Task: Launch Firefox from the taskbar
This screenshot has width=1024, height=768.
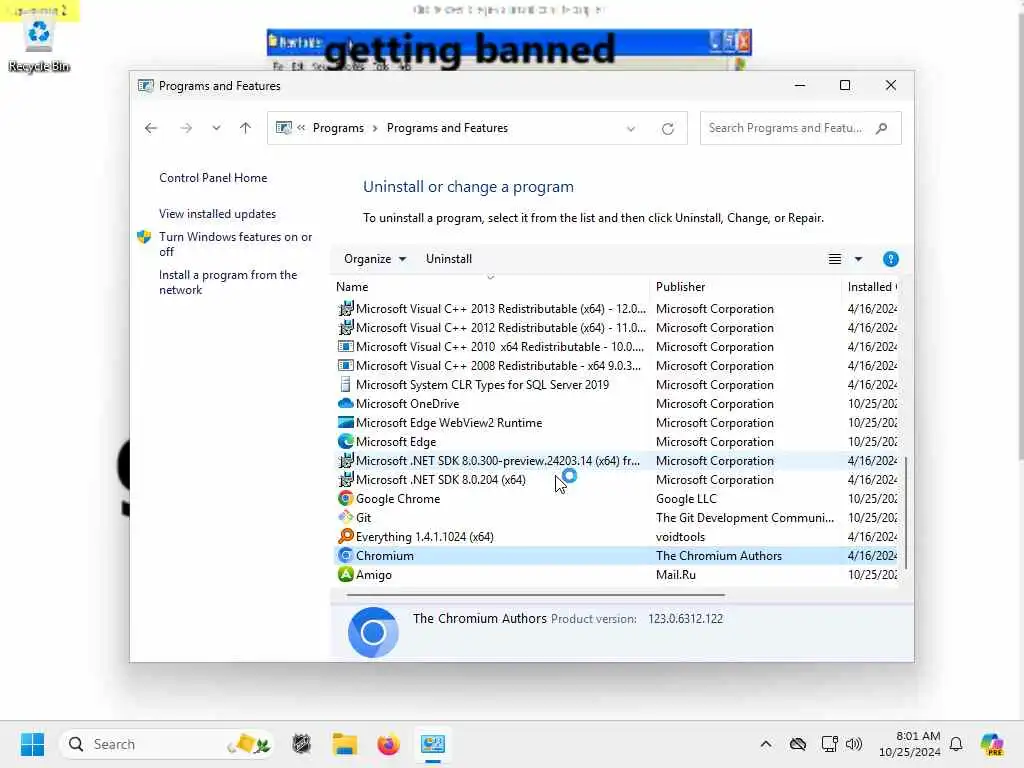Action: [388, 744]
